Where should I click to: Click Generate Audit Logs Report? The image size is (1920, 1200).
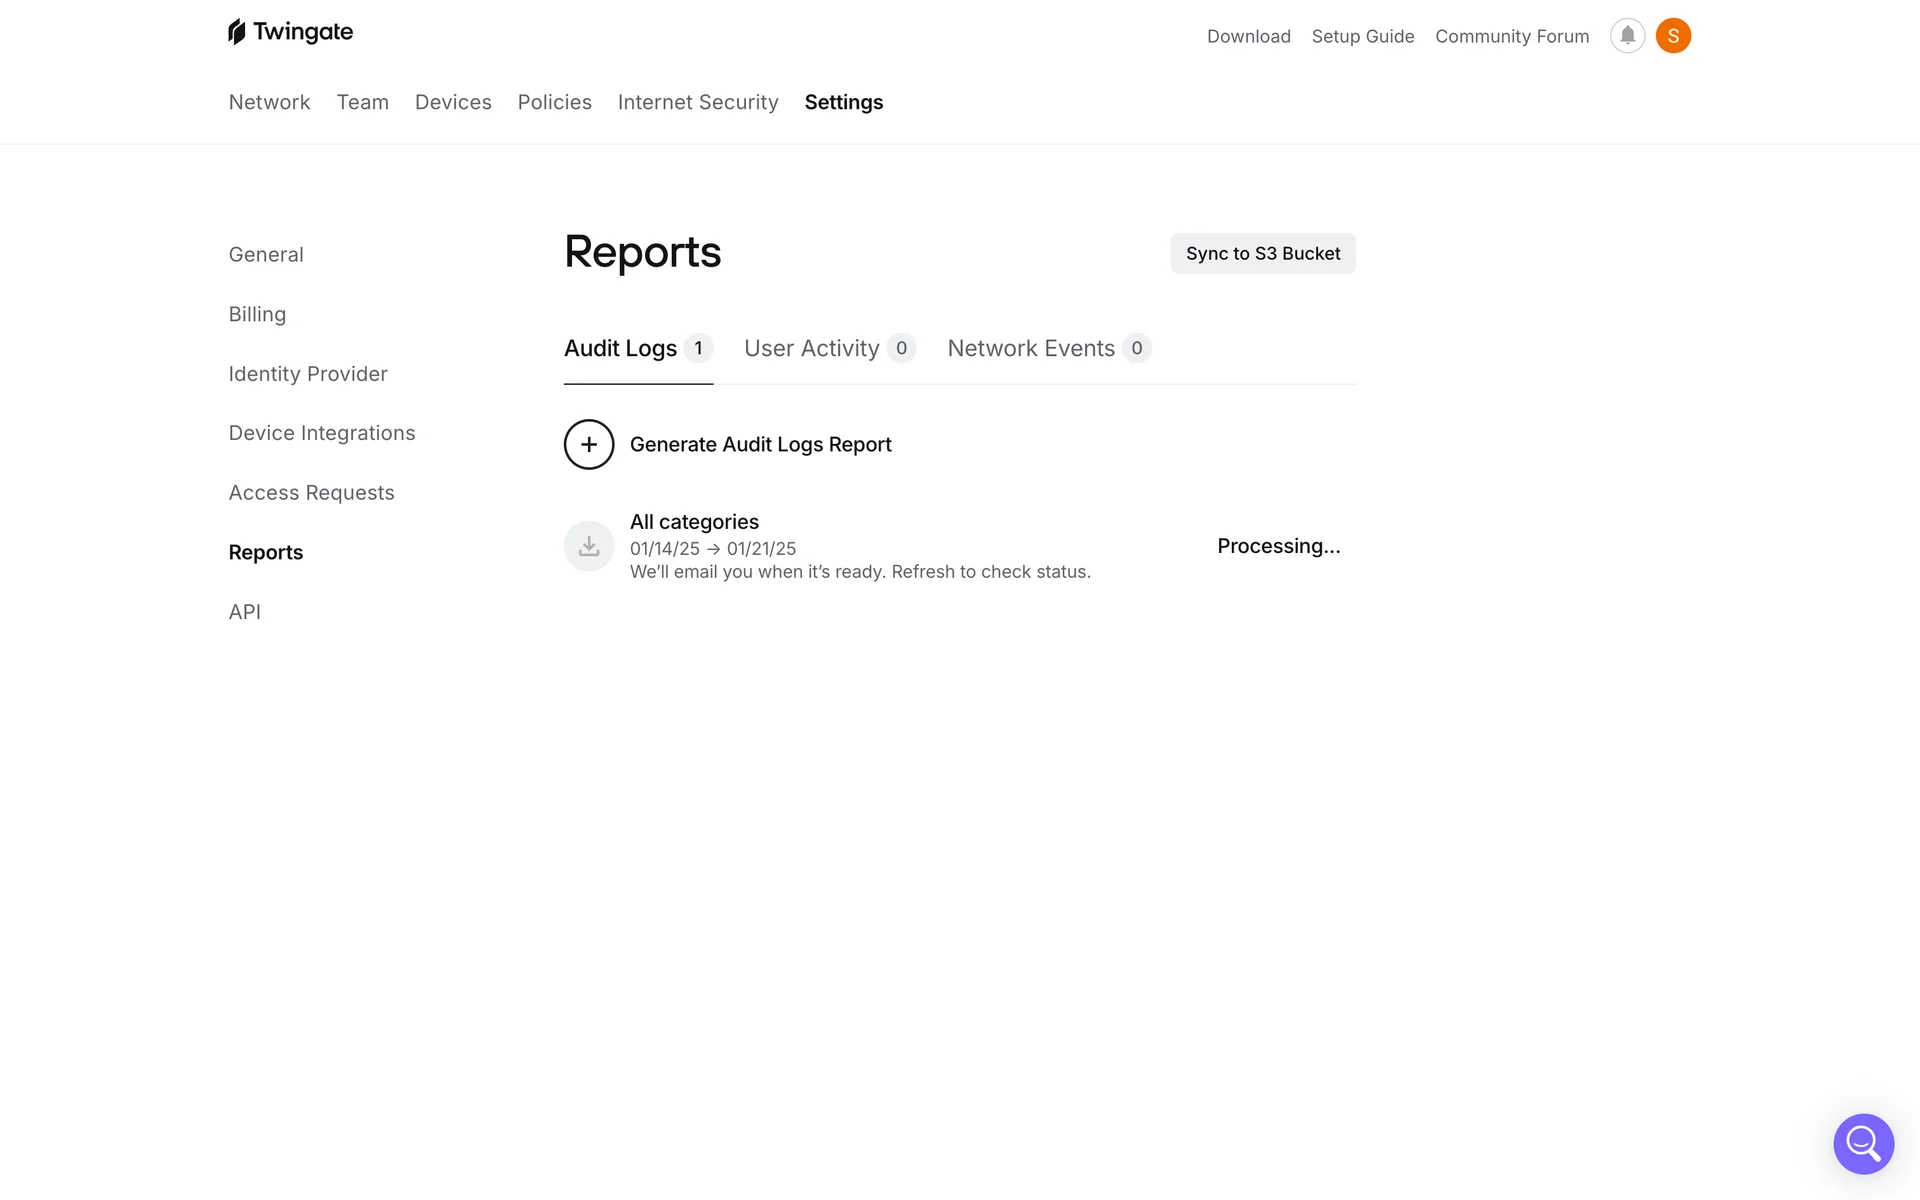pos(760,444)
